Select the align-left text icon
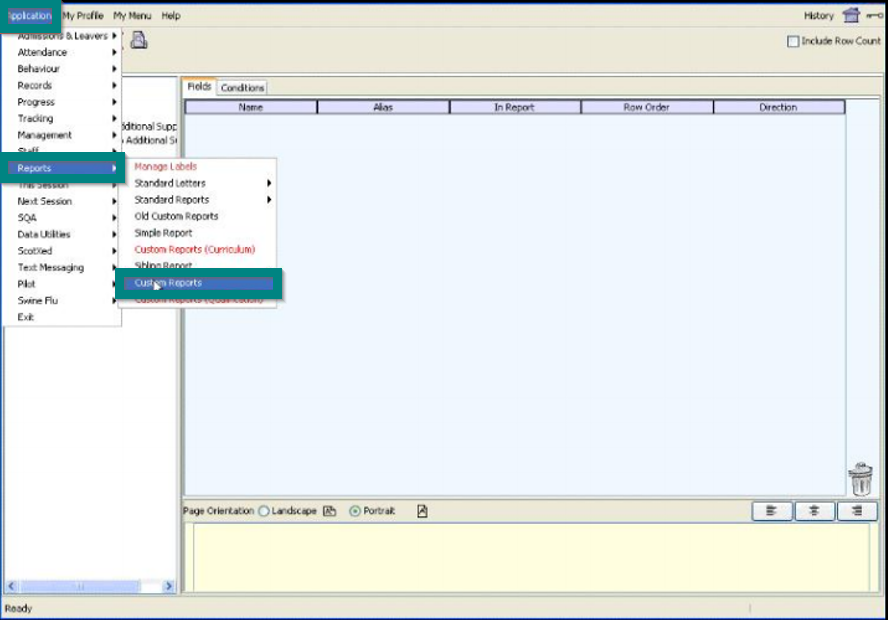The width and height of the screenshot is (888, 620). pos(770,511)
